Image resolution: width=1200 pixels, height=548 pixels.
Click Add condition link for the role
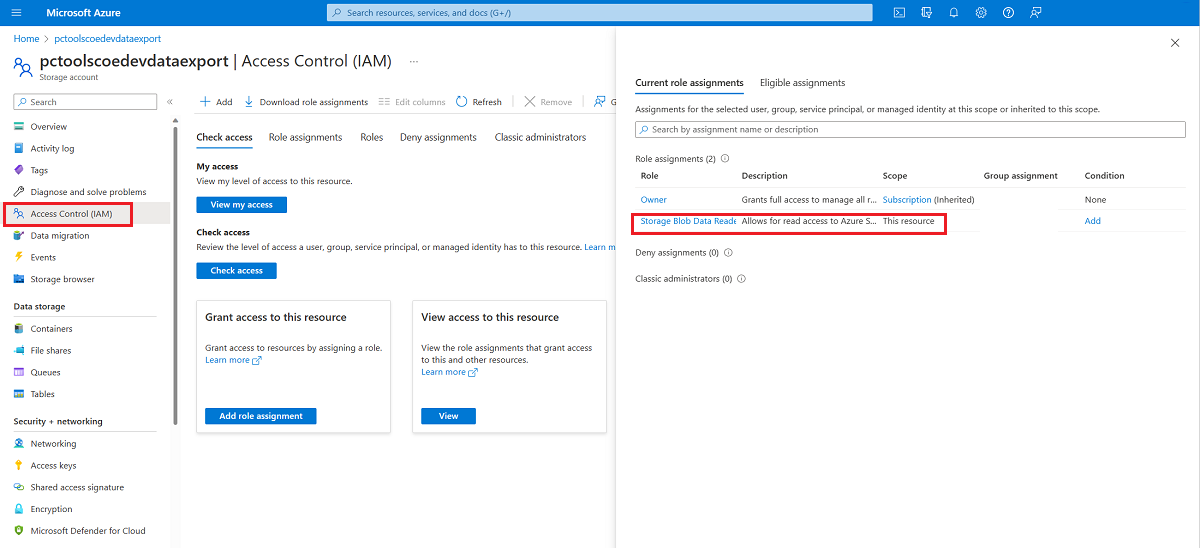pyautogui.click(x=1093, y=221)
